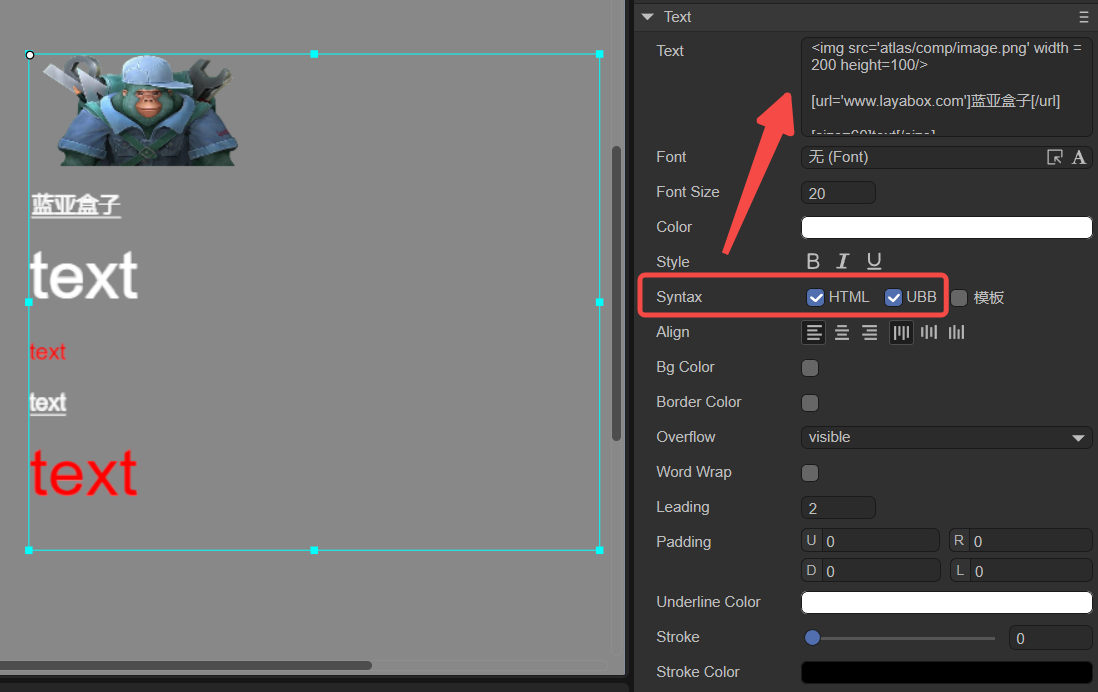
Task: Open font picker icon in Font field
Action: (x=1054, y=157)
